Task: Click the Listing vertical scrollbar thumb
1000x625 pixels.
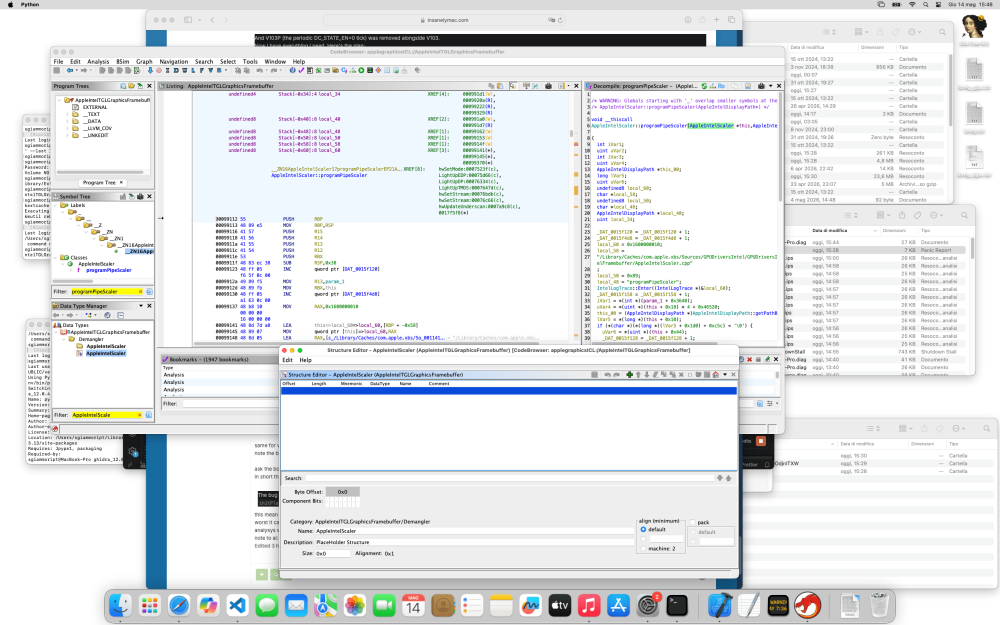Action: [571, 134]
